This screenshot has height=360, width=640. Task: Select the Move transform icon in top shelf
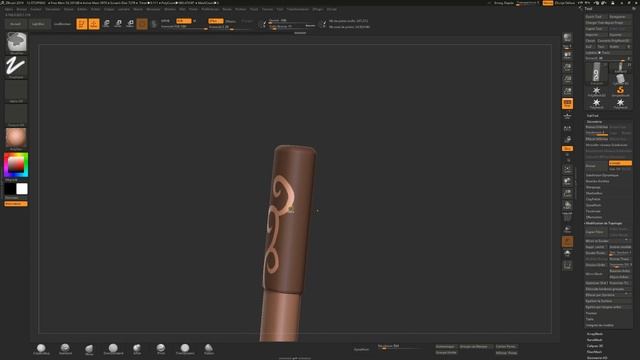coord(106,24)
